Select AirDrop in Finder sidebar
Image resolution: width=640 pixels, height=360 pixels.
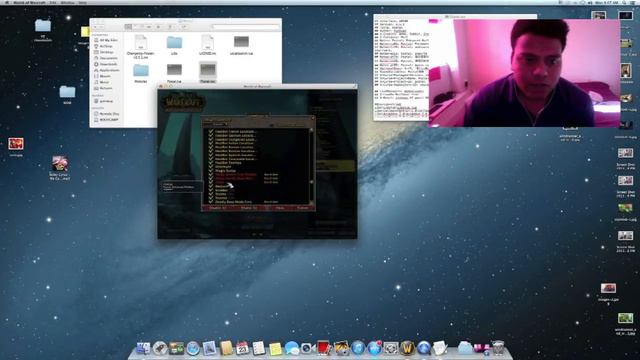pyautogui.click(x=103, y=46)
